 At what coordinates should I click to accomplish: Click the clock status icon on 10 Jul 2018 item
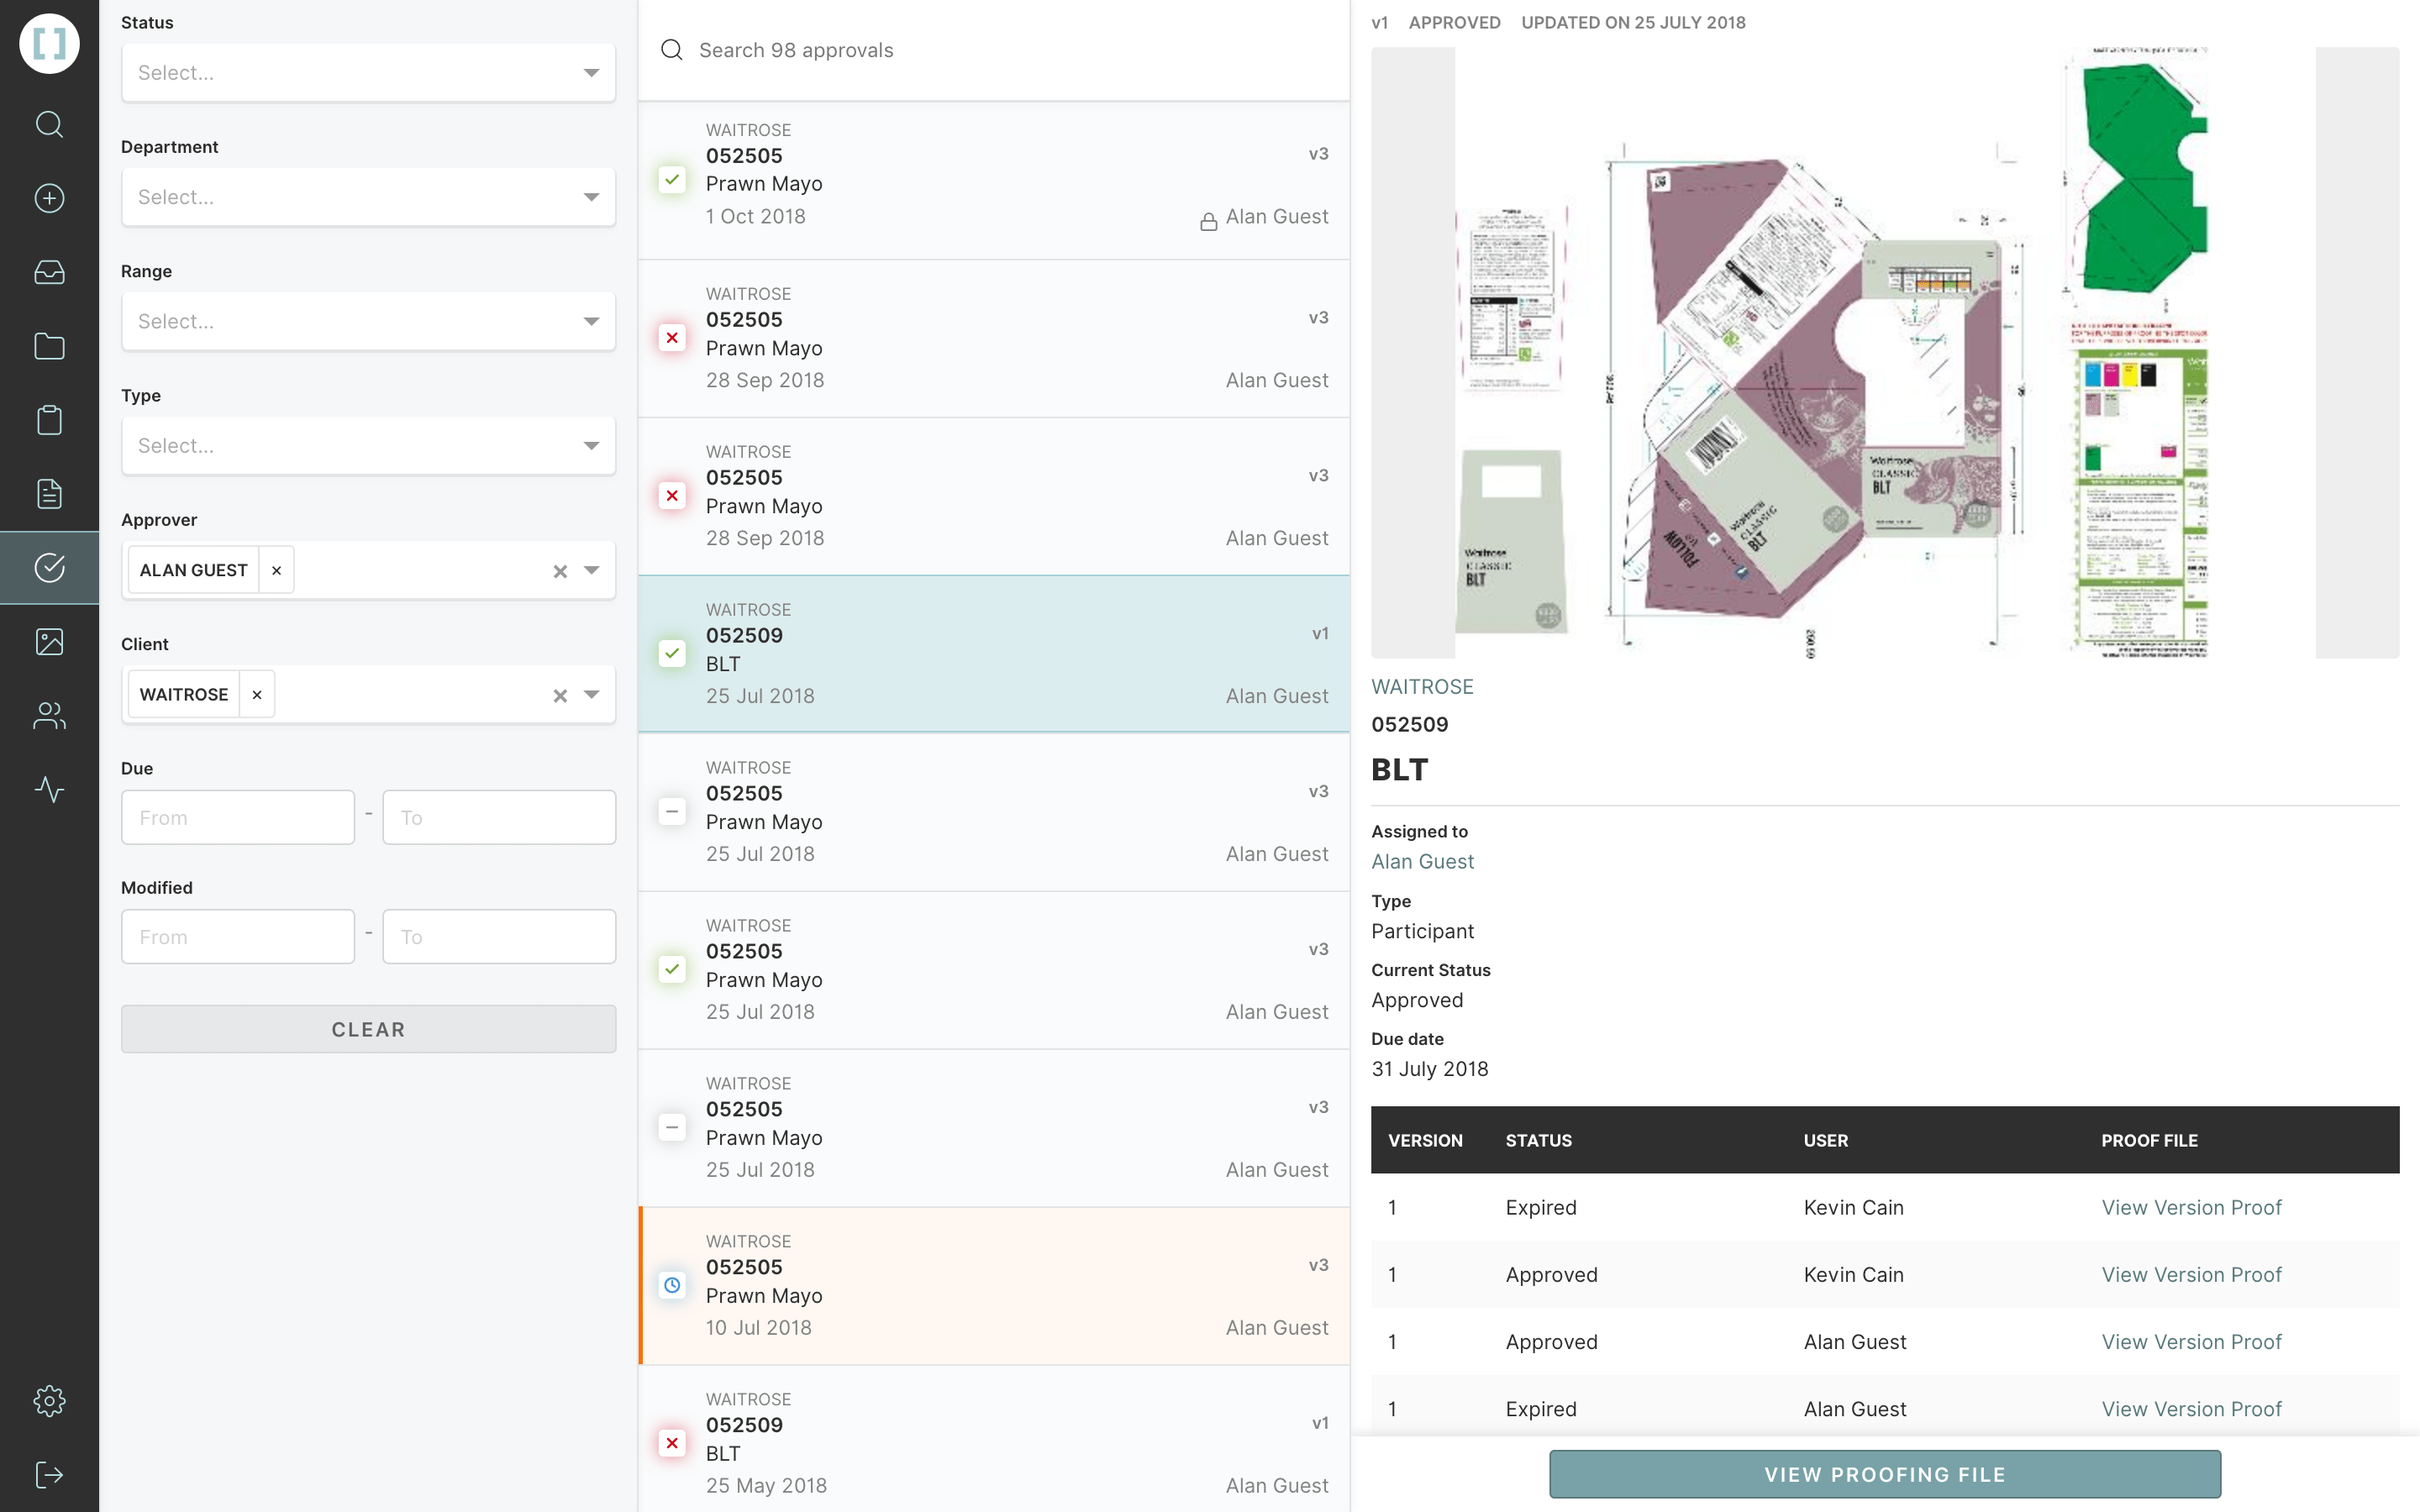[672, 1285]
